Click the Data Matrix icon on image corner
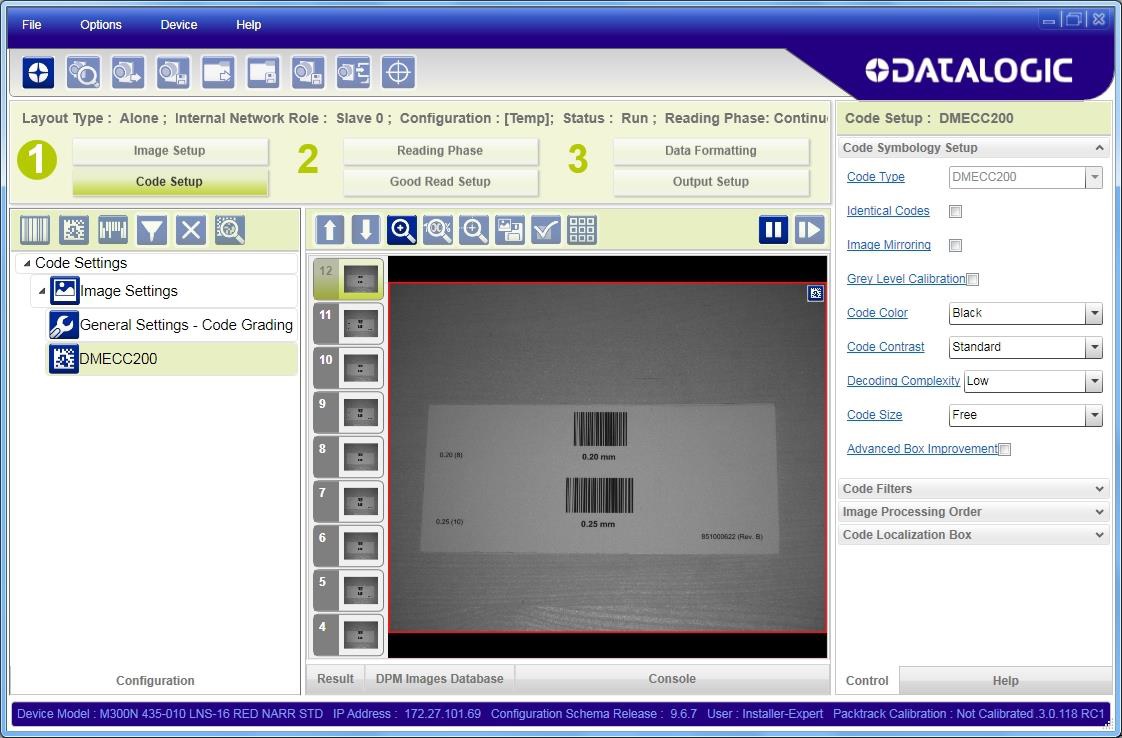The width and height of the screenshot is (1122, 738). click(x=815, y=293)
